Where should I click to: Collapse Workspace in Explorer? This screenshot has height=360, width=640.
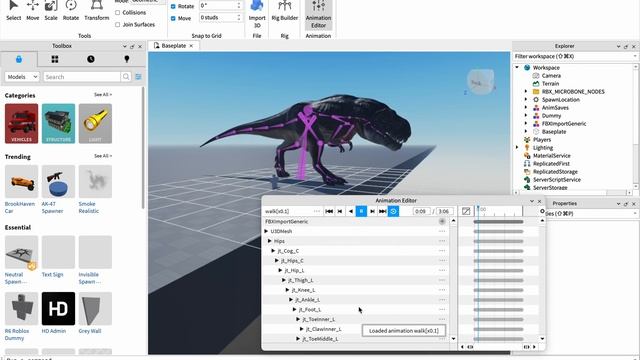[517, 67]
